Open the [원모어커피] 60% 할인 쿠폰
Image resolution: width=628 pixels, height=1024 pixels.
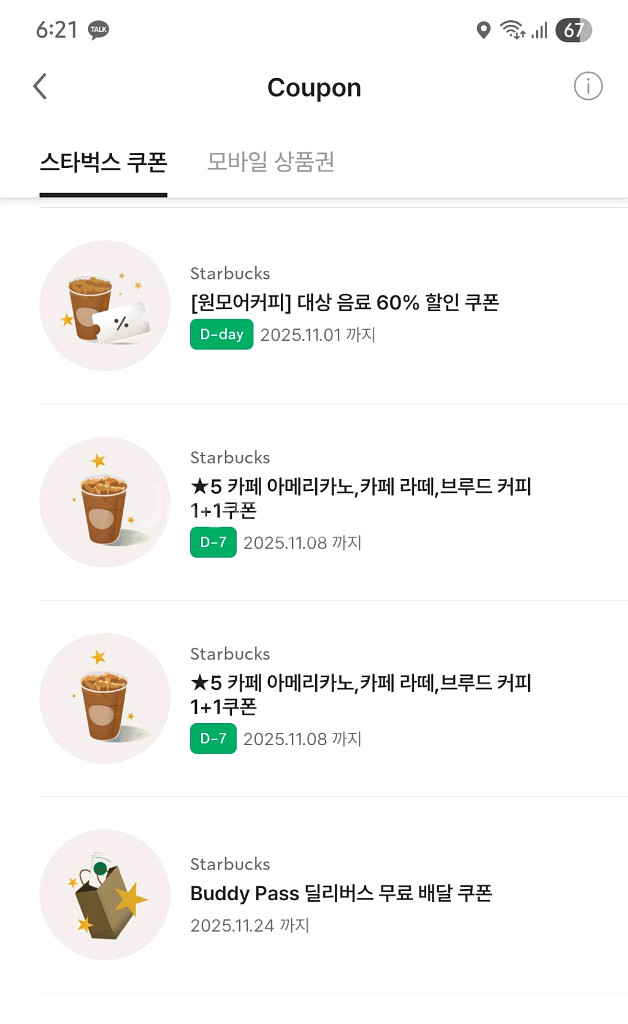(345, 301)
